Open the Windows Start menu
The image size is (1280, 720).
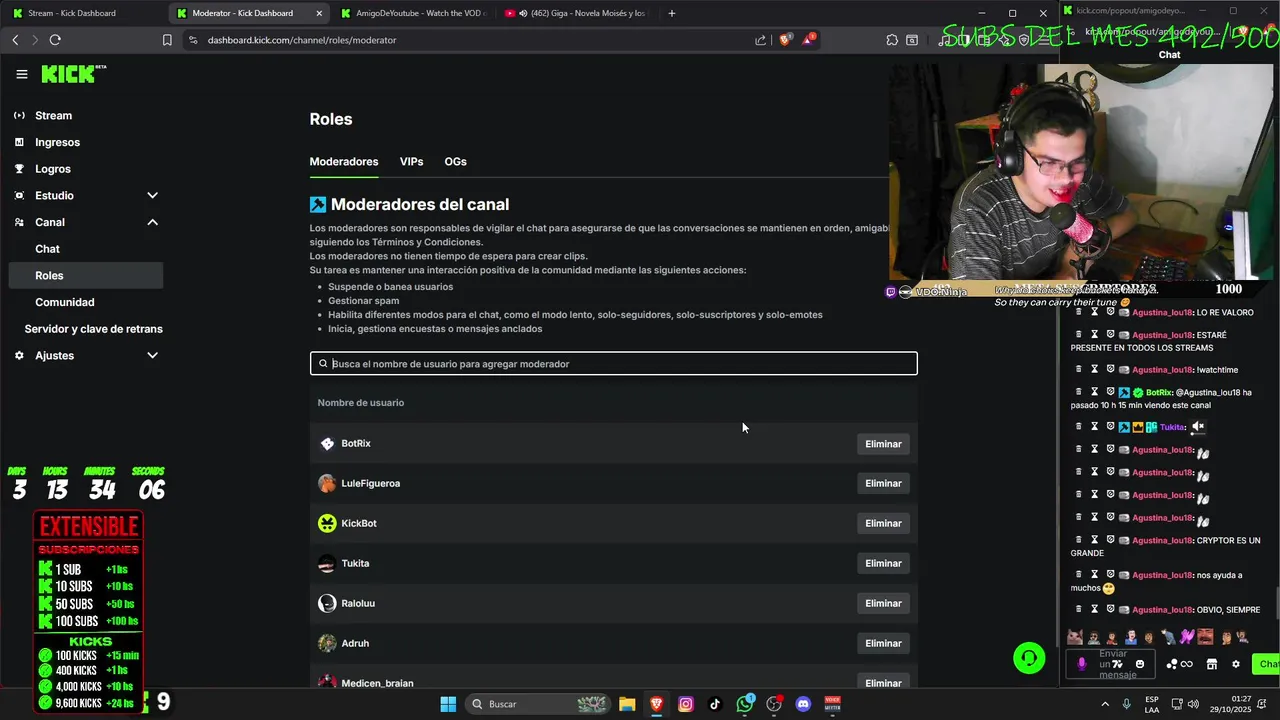pos(448,704)
